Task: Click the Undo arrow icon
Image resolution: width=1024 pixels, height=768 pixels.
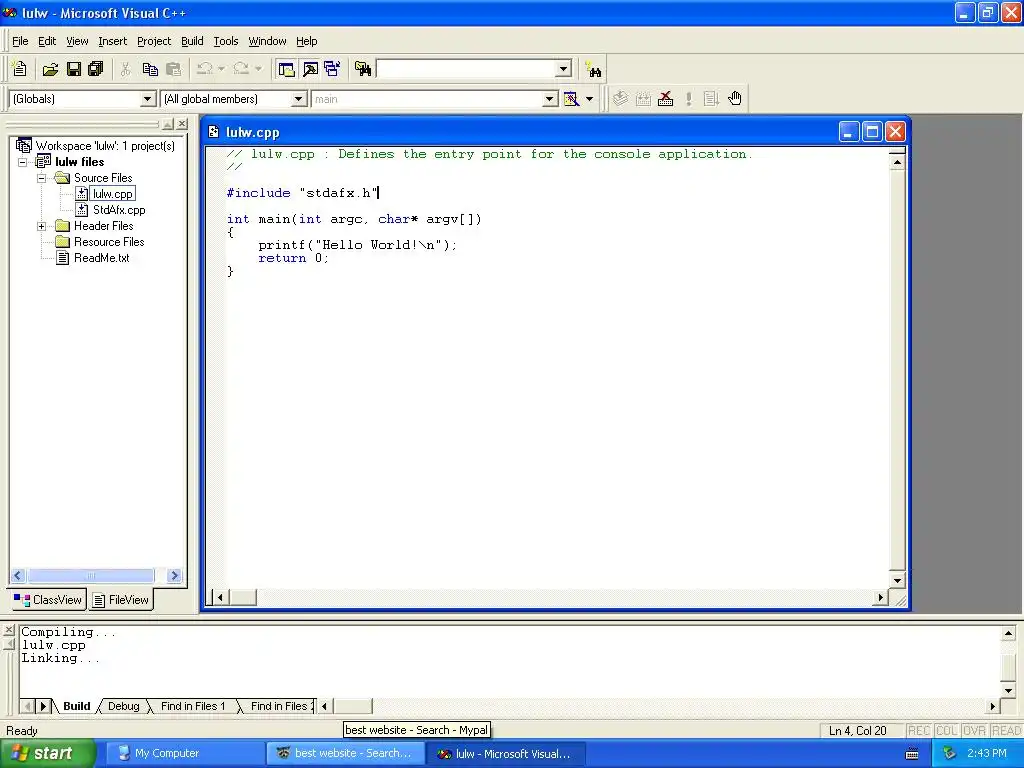Action: coord(204,69)
